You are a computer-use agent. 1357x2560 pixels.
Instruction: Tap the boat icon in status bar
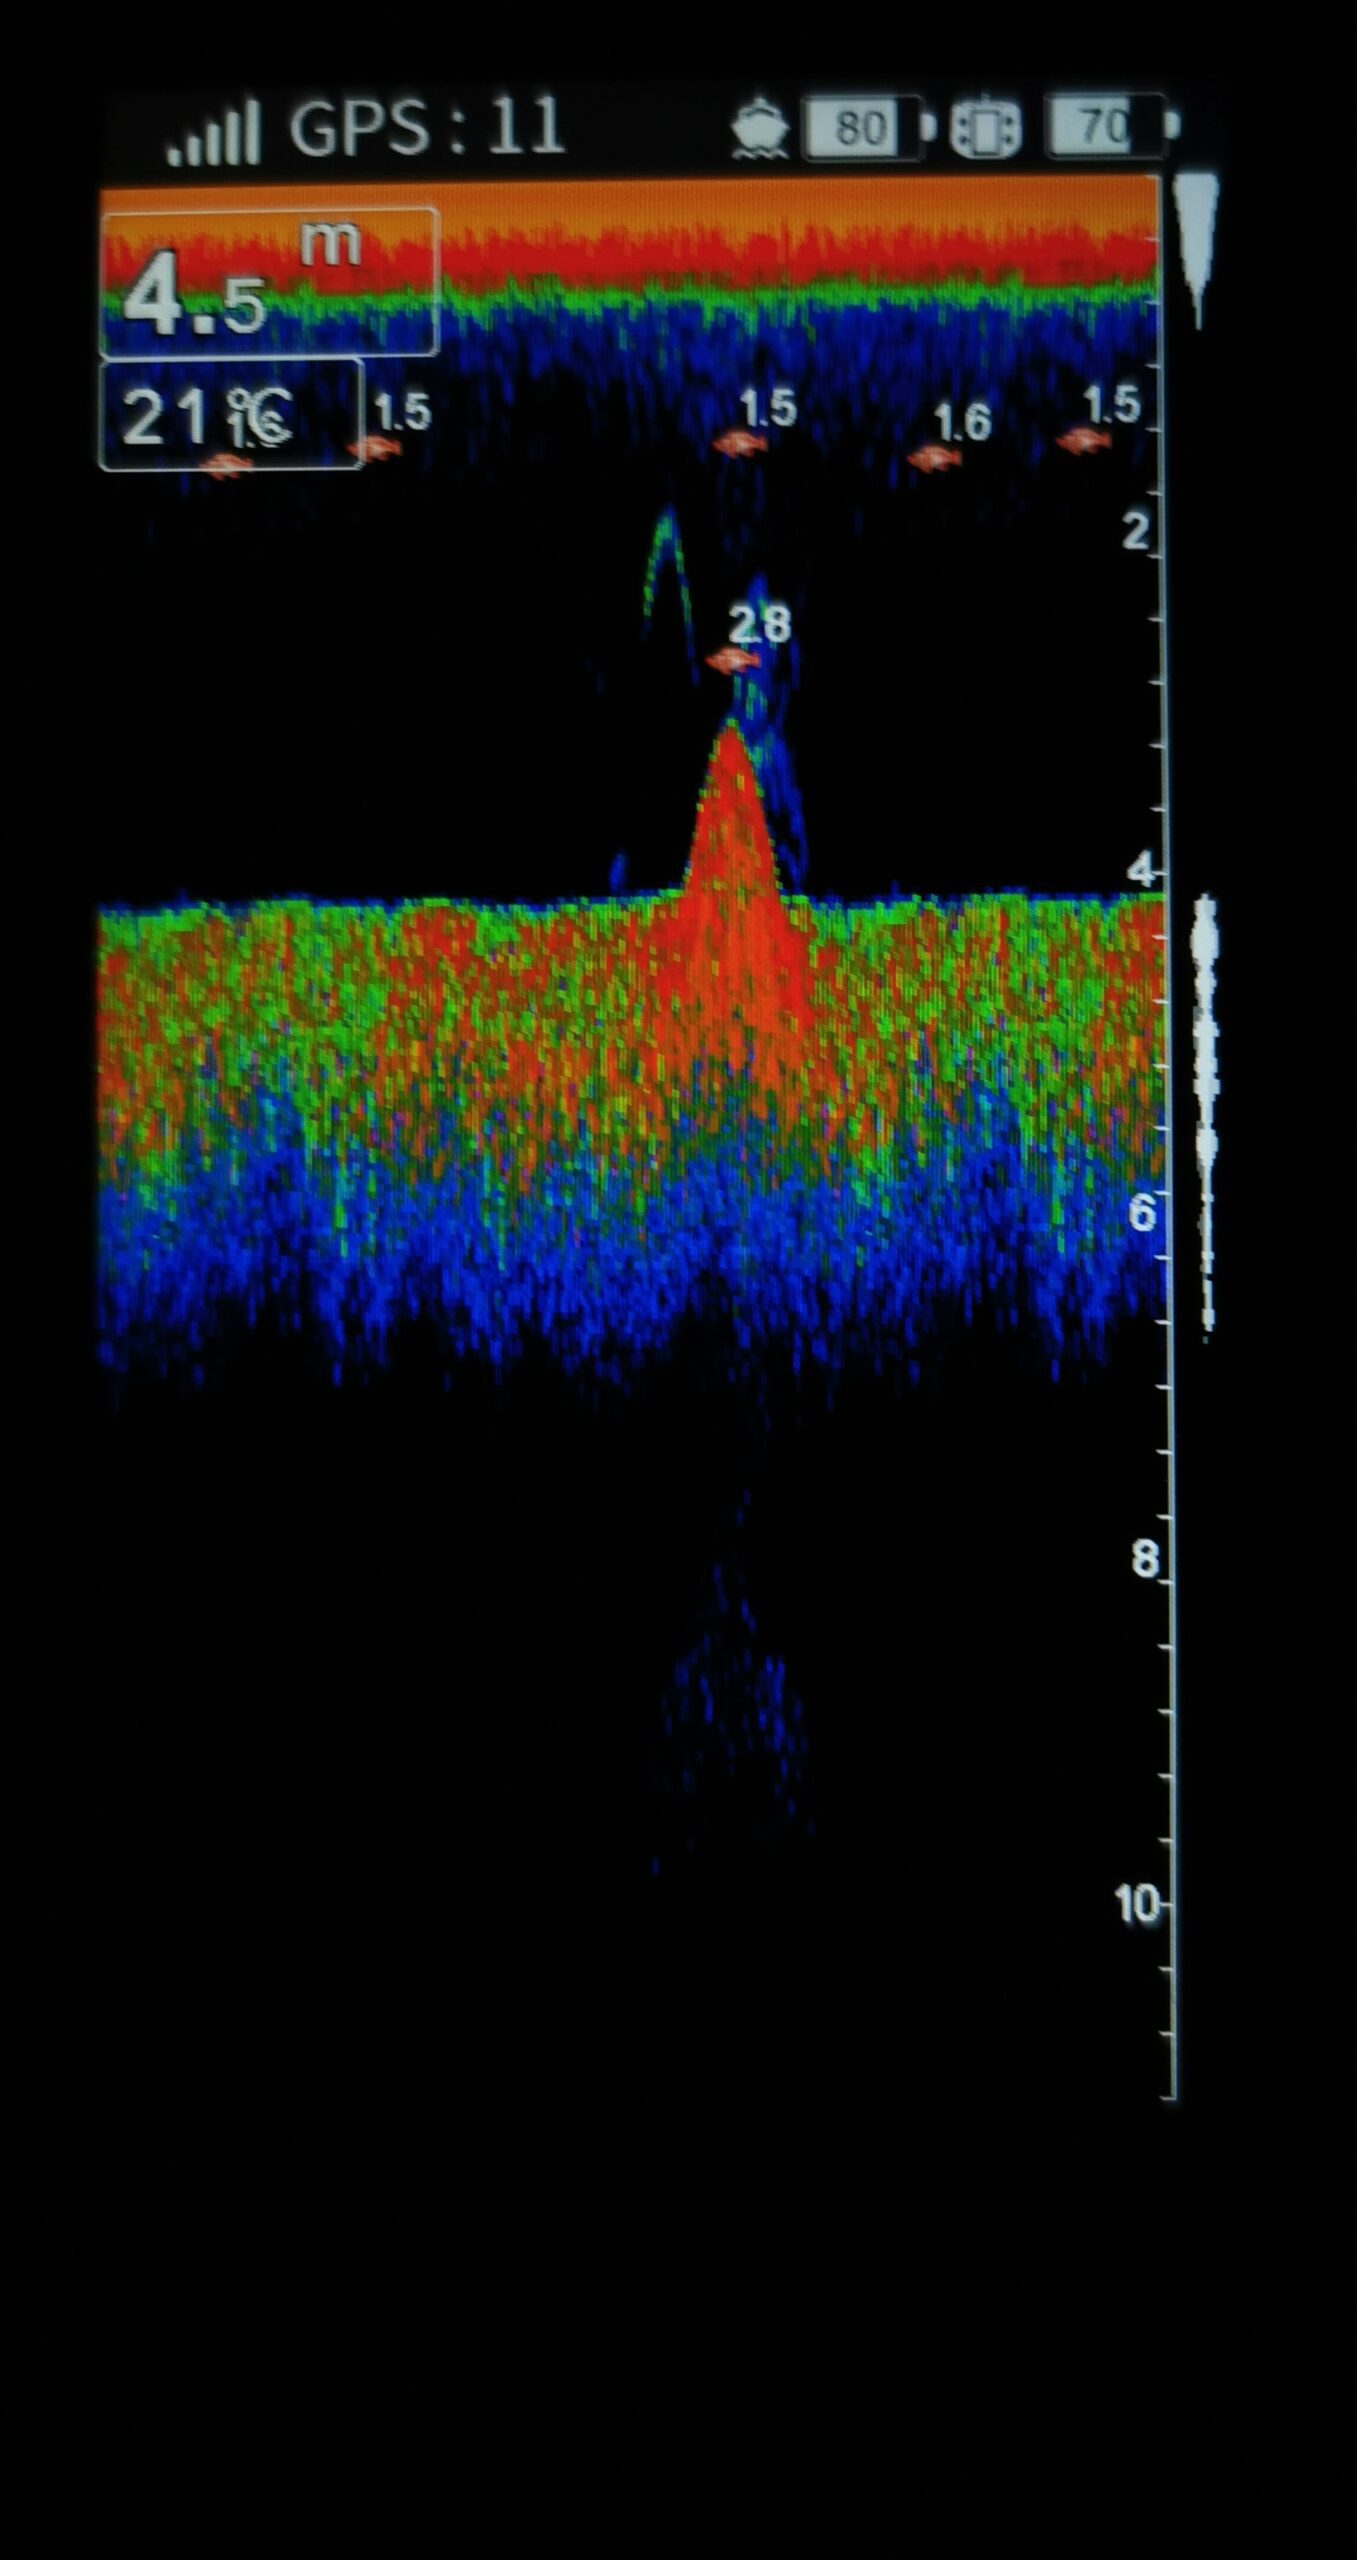tap(760, 129)
